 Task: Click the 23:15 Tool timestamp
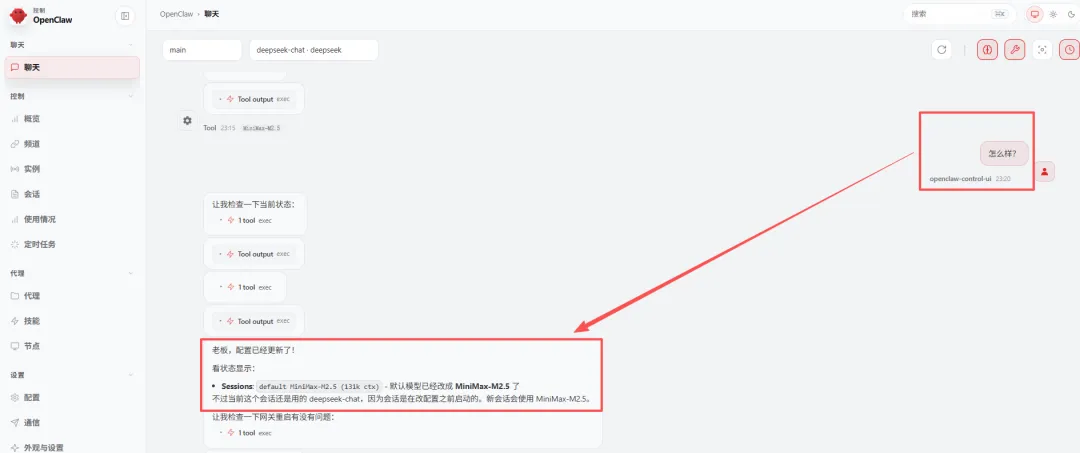pyautogui.click(x=228, y=128)
